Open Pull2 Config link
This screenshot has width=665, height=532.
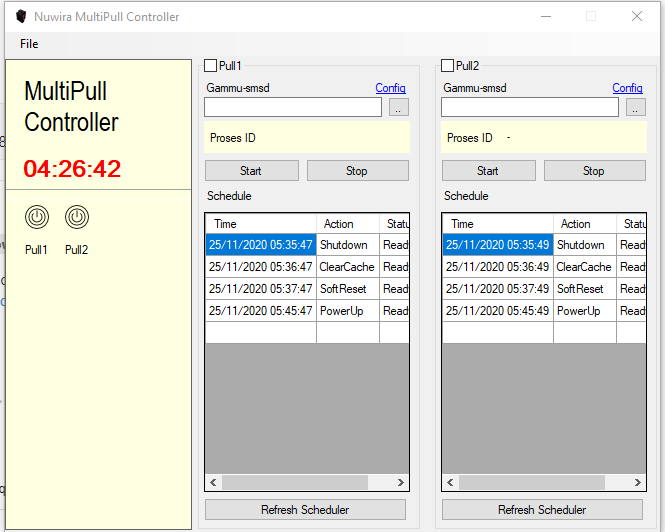(x=627, y=88)
